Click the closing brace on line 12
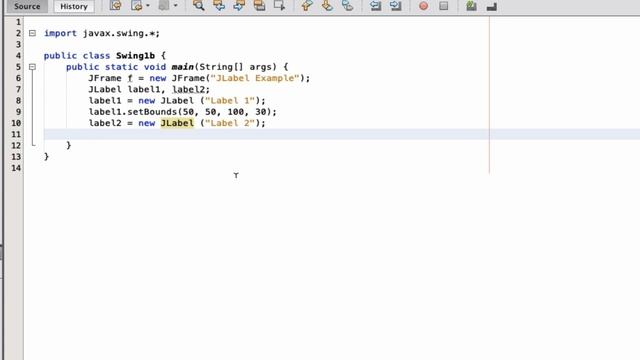Viewport: 640px width, 360px height. click(68, 145)
